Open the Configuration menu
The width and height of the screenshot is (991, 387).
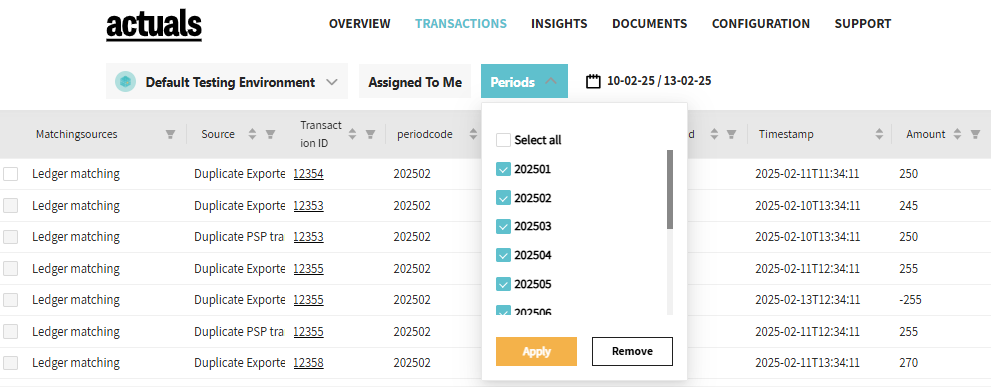761,24
